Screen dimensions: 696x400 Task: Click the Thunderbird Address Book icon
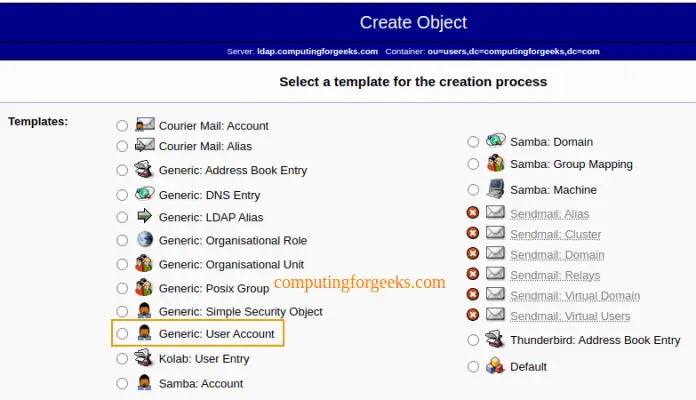[495, 340]
